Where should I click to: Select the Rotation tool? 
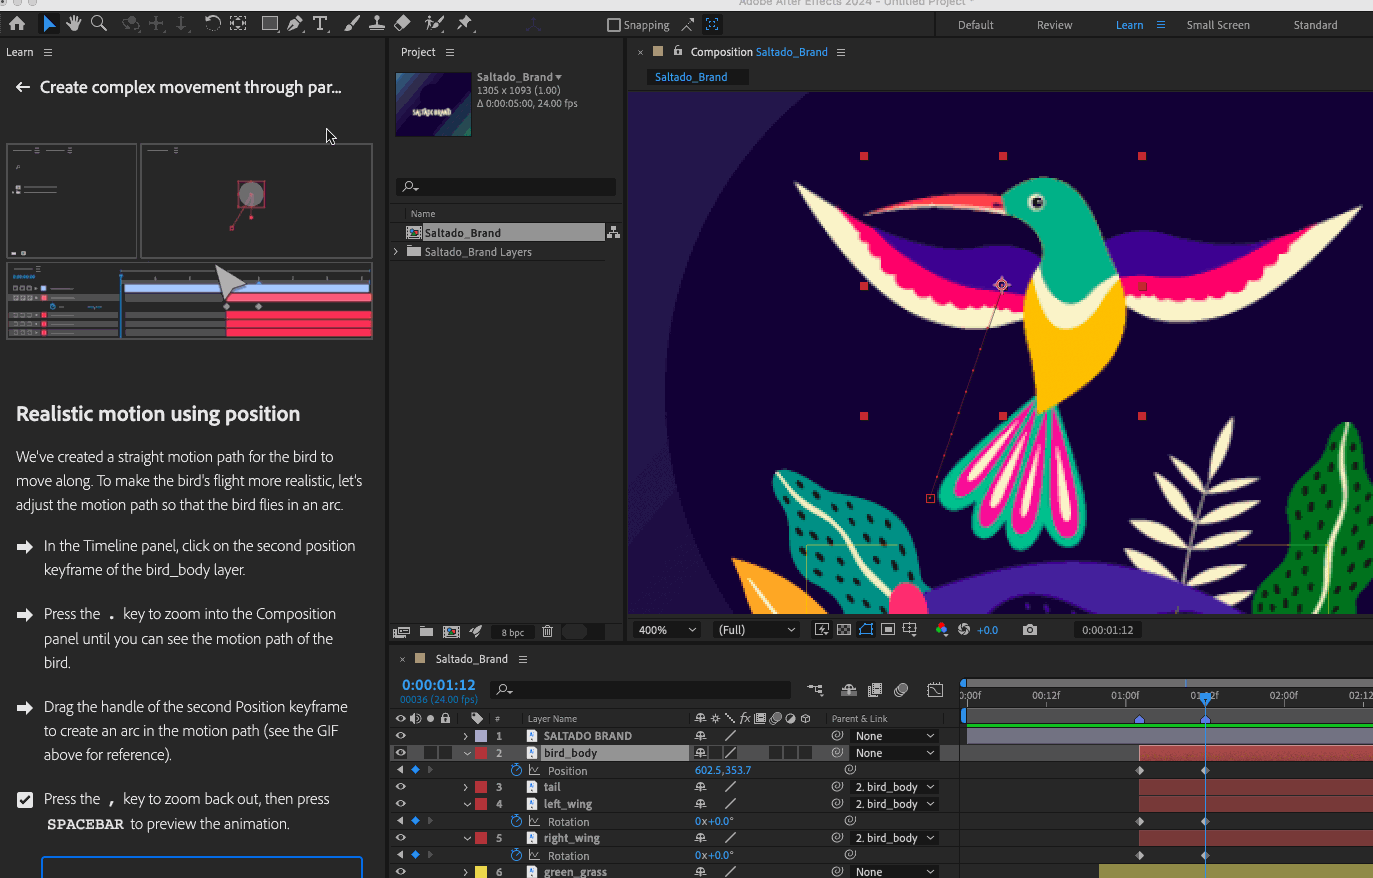212,23
